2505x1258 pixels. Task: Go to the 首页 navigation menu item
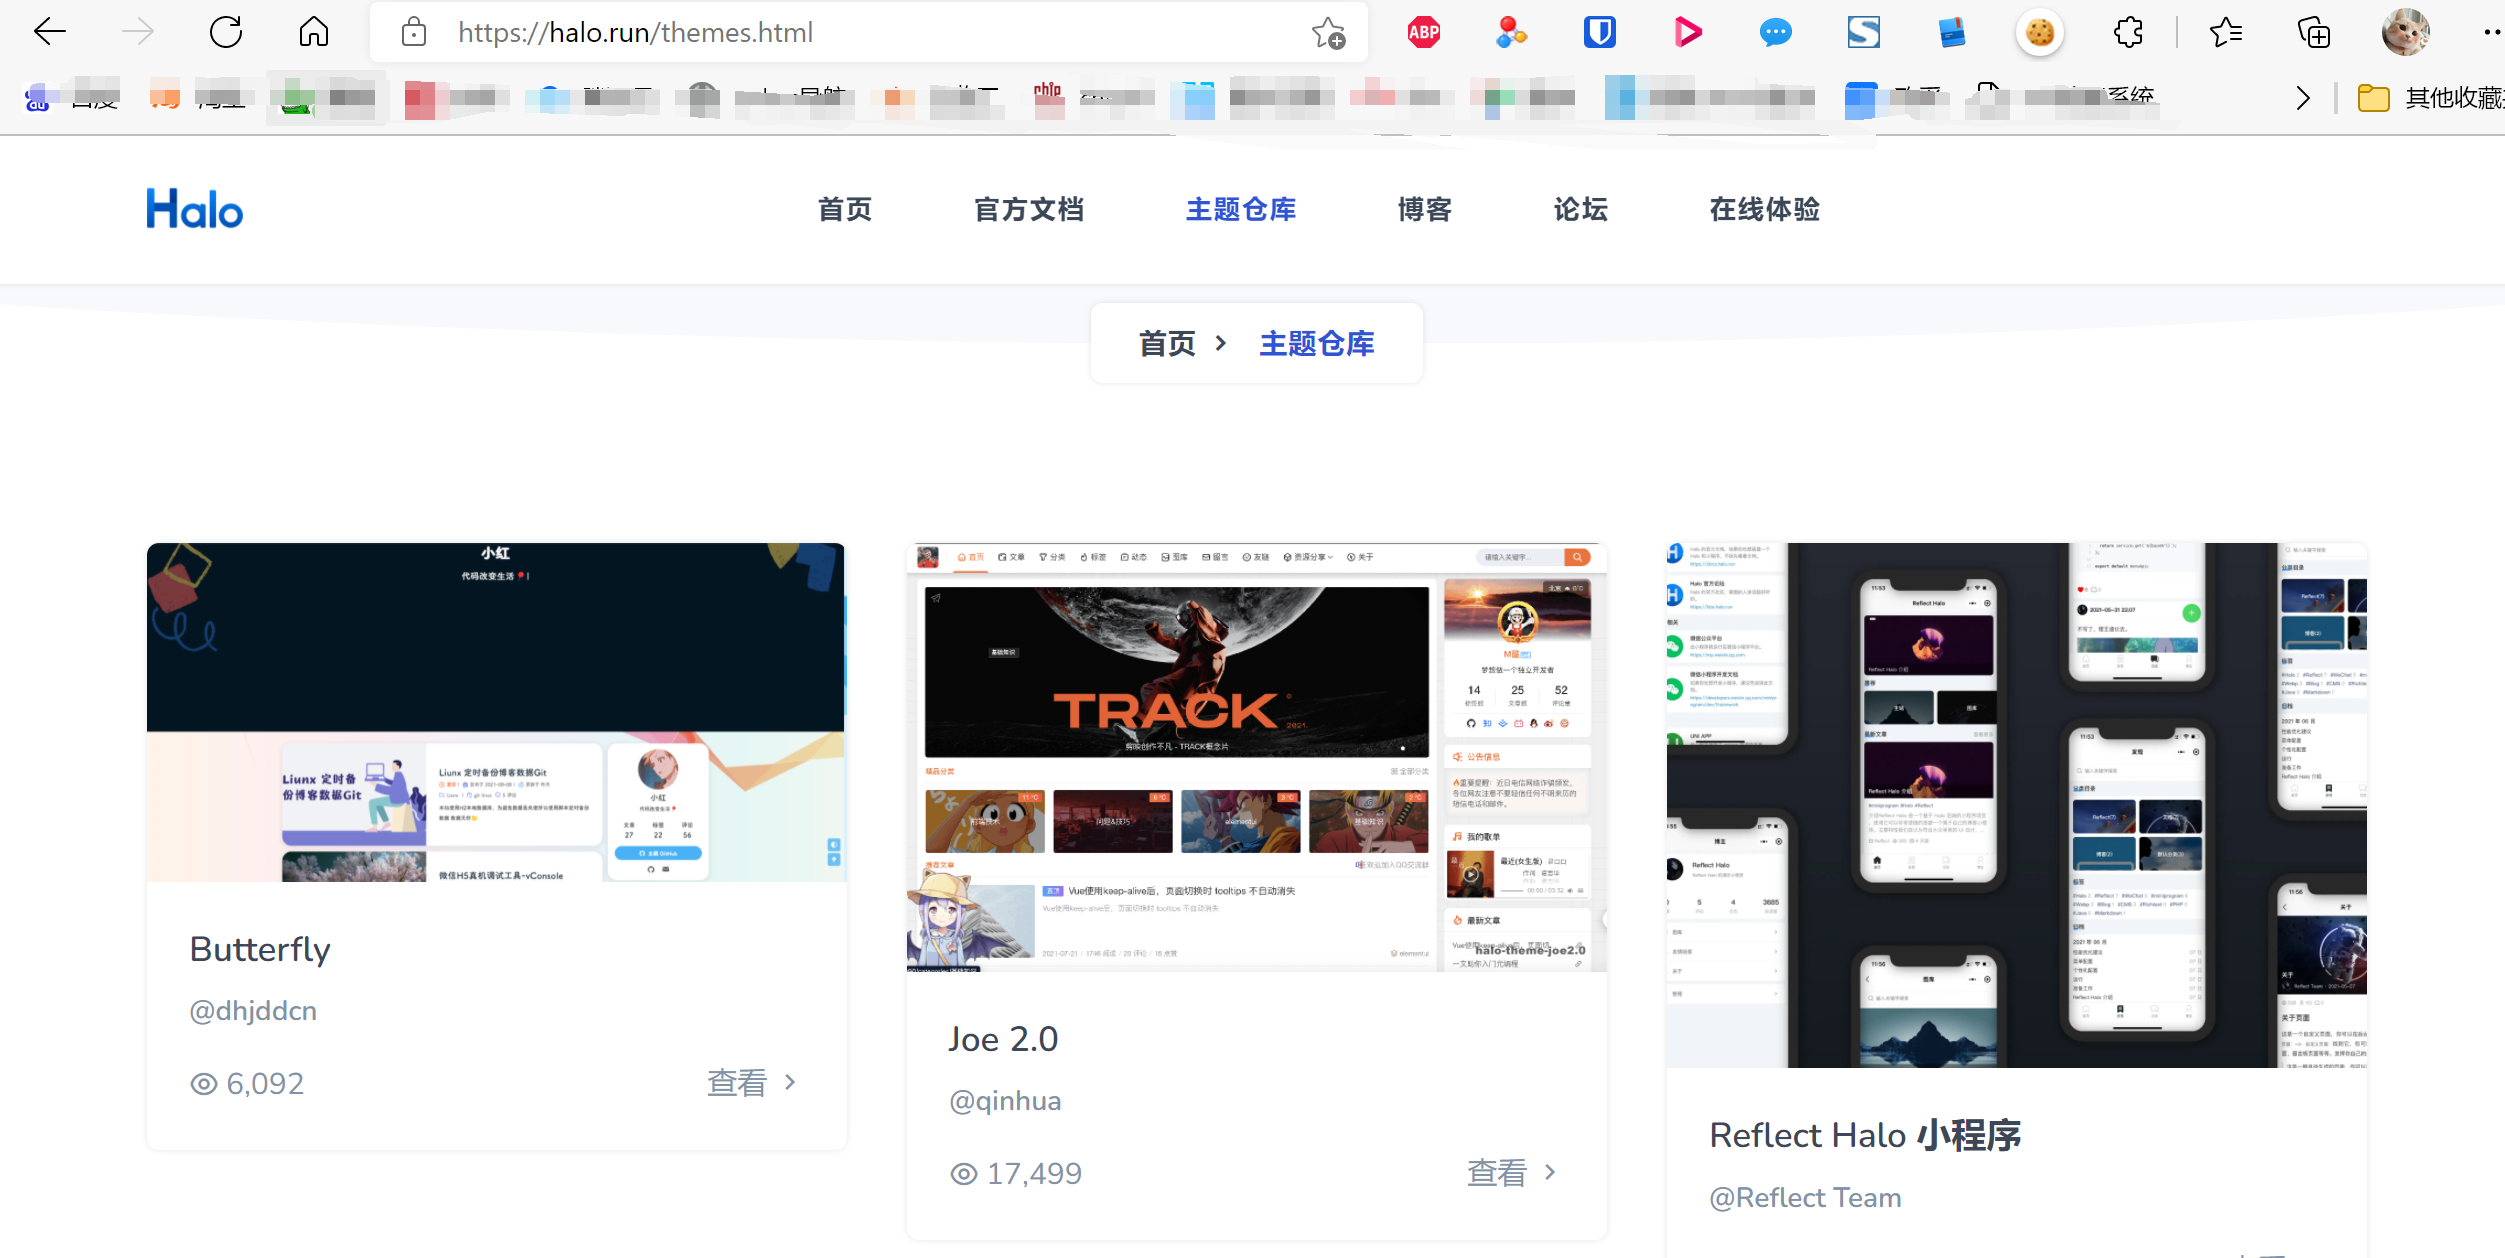coord(845,209)
